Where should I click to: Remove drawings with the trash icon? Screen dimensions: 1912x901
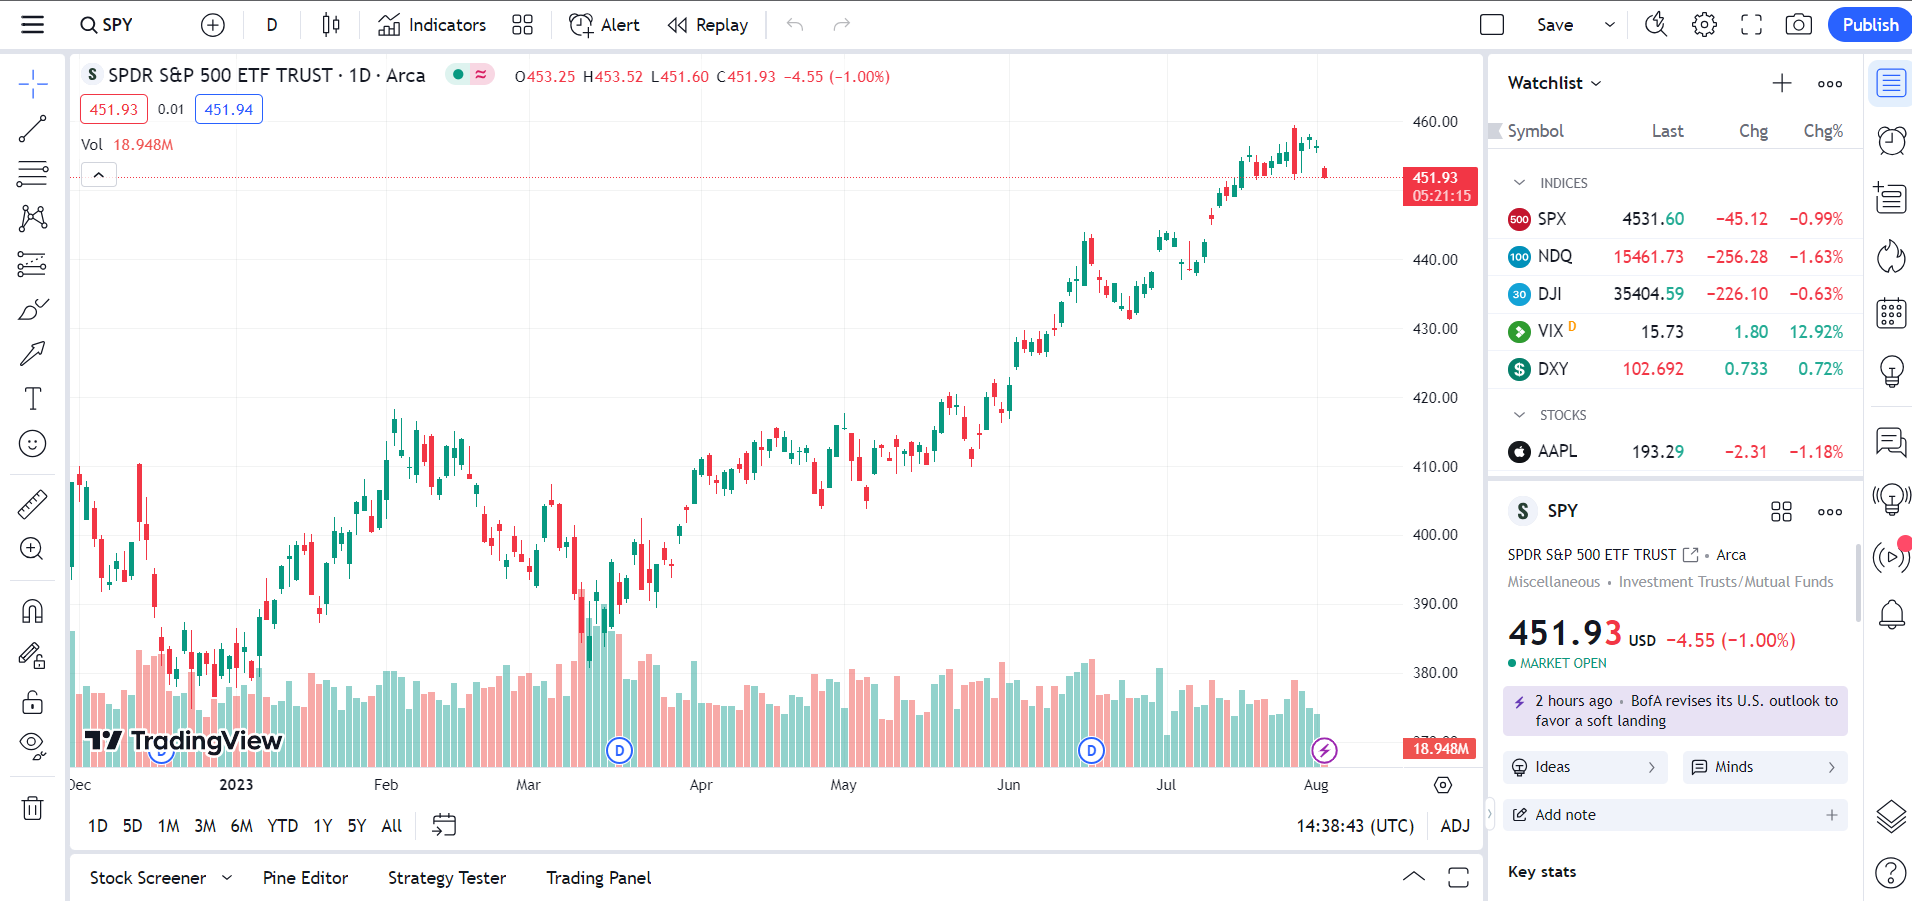coord(33,807)
